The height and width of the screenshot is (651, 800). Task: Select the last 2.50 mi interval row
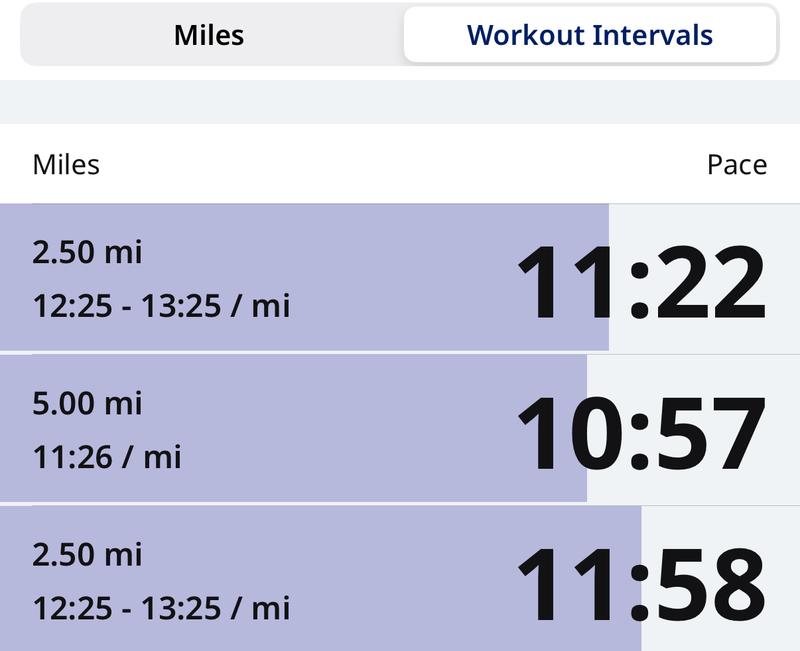[x=400, y=580]
